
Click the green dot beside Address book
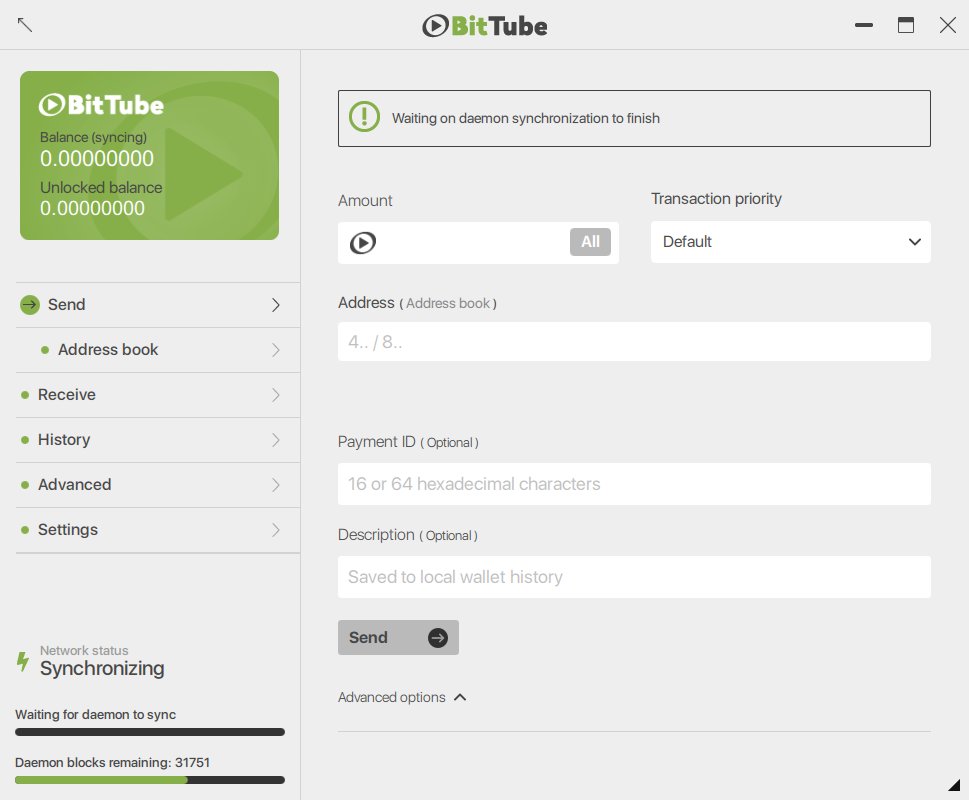pos(44,350)
